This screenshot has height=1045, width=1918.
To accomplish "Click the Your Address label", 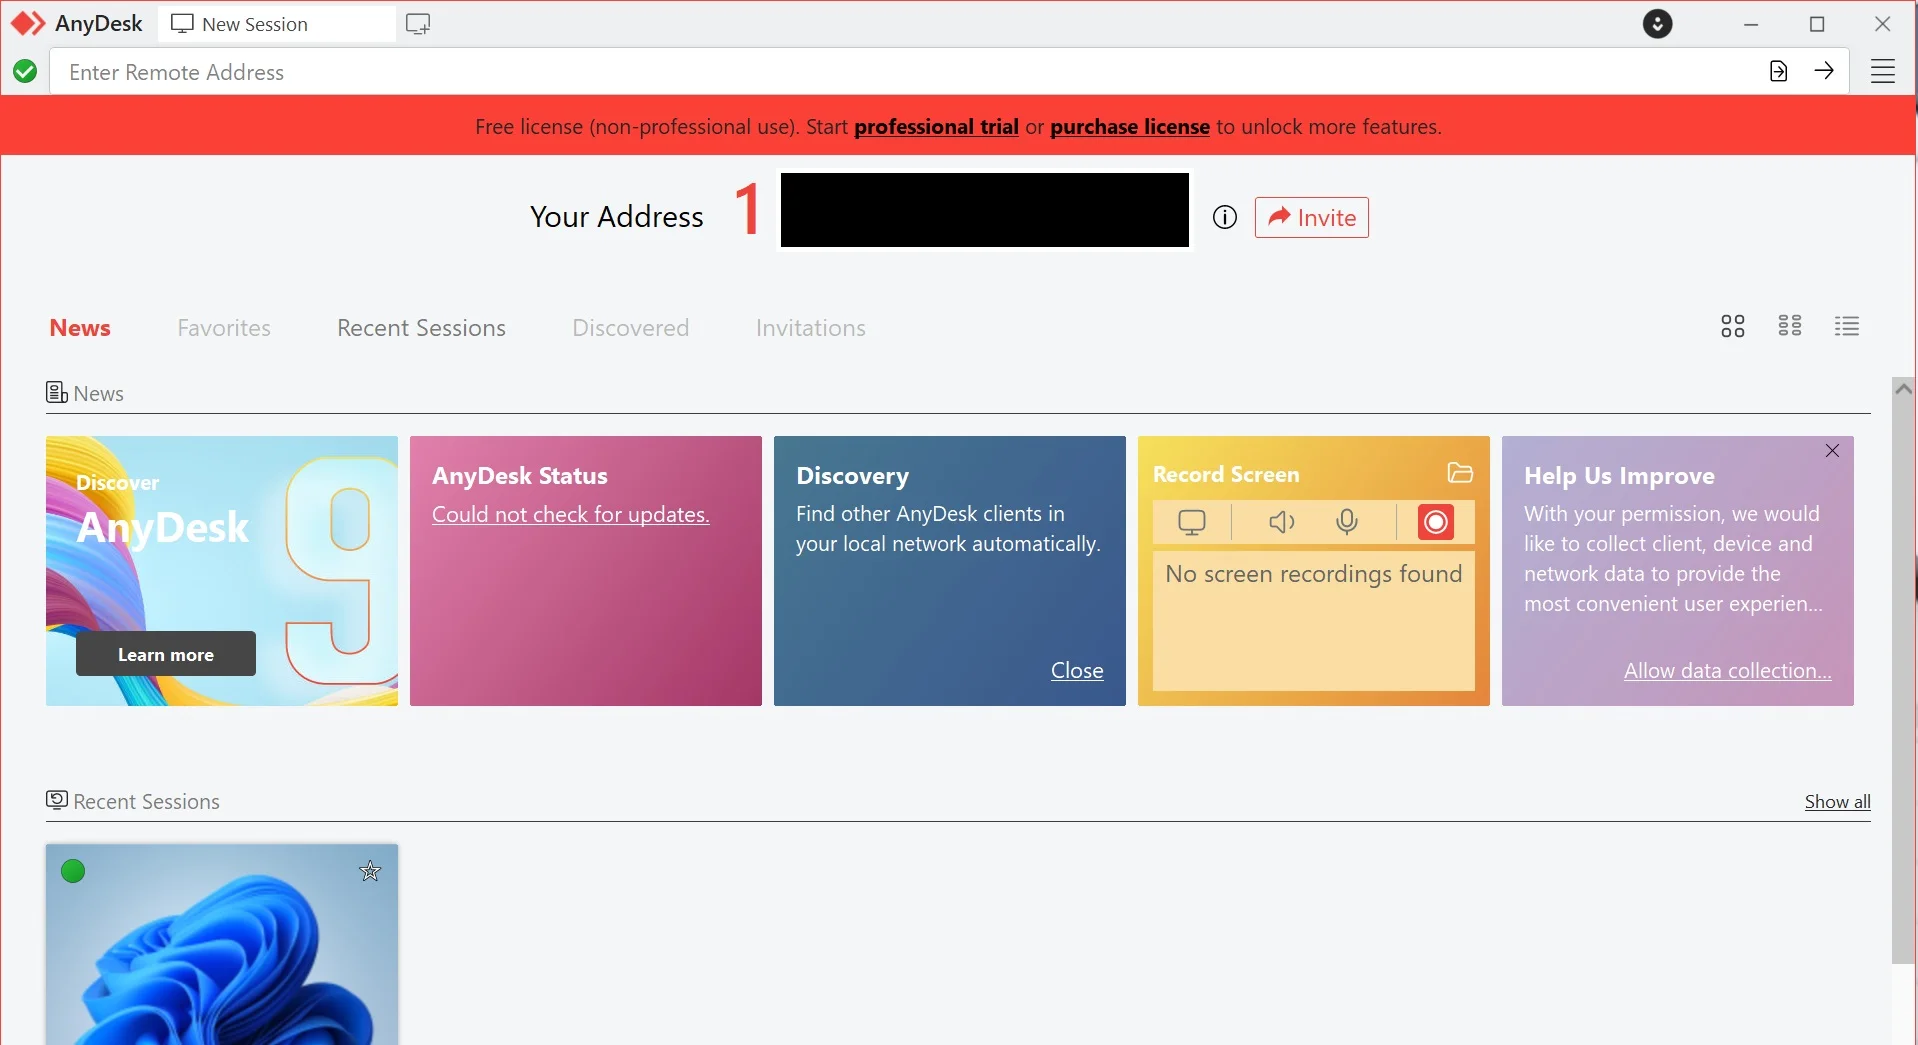I will tap(617, 217).
